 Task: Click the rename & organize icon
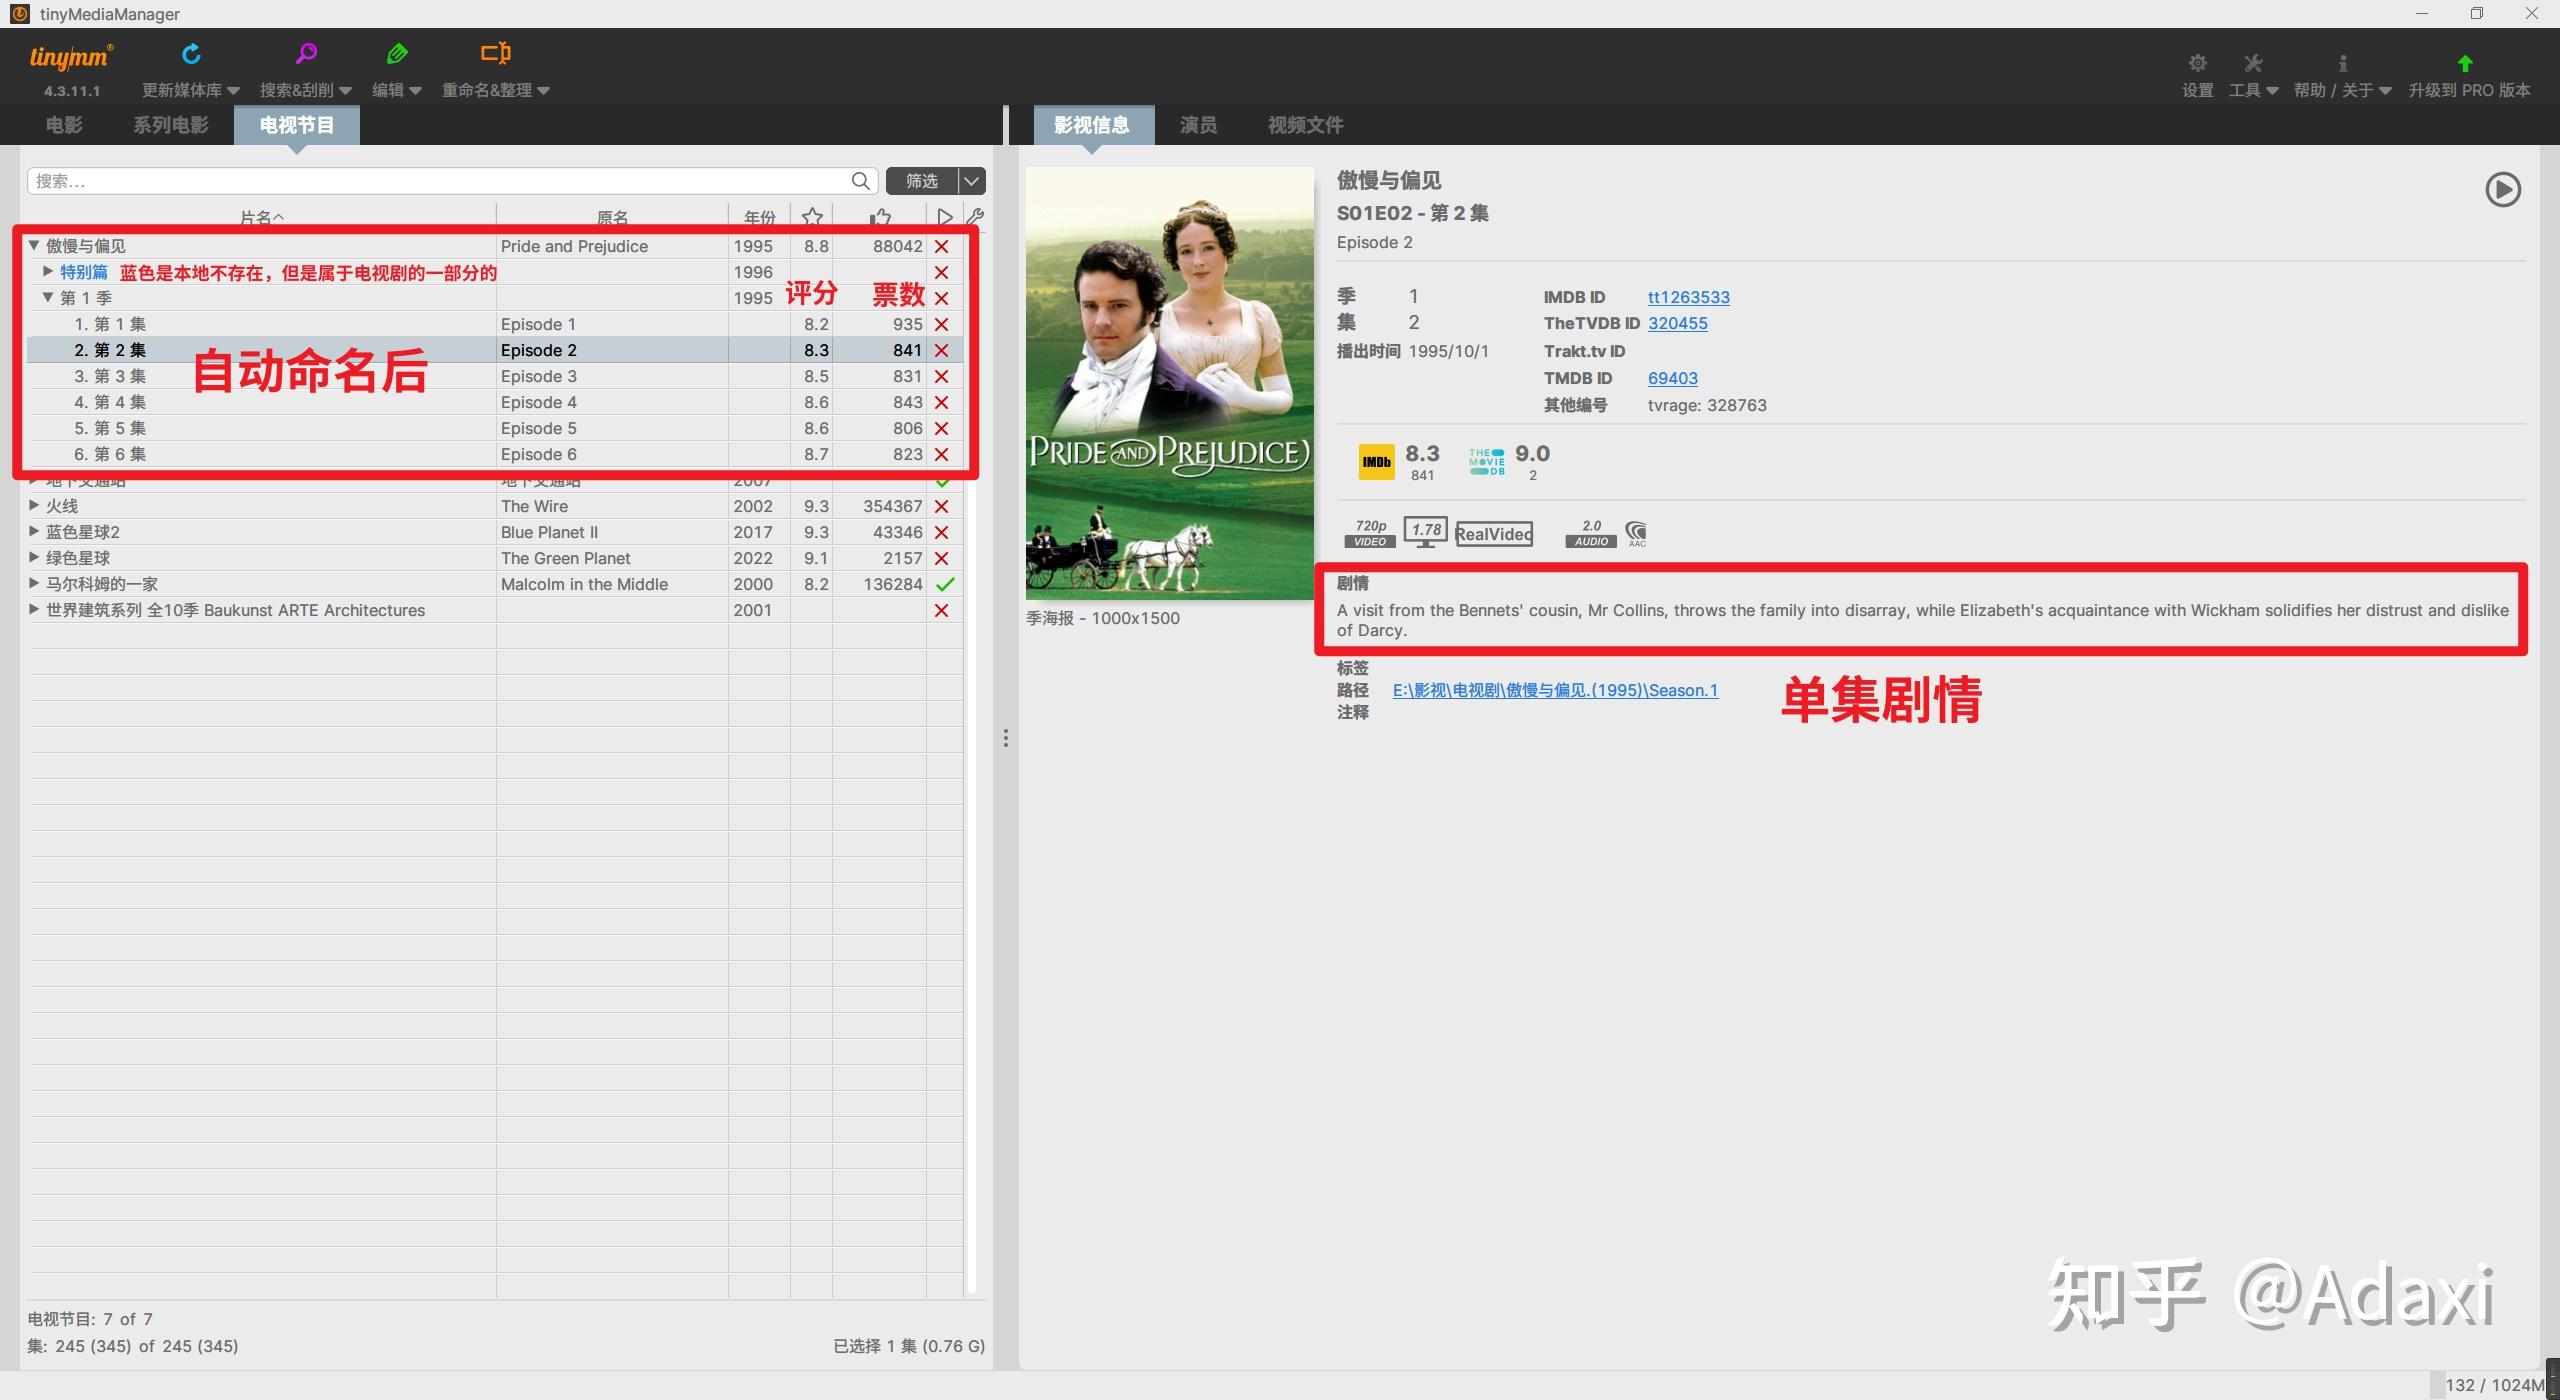(495, 54)
